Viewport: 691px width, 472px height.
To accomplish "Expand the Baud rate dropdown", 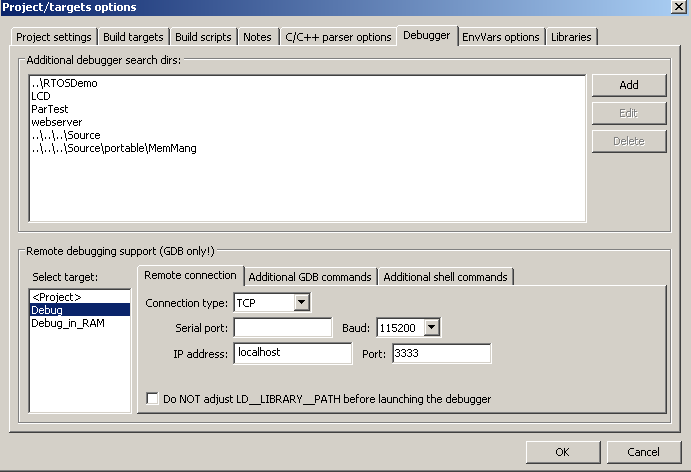I will [x=432, y=327].
